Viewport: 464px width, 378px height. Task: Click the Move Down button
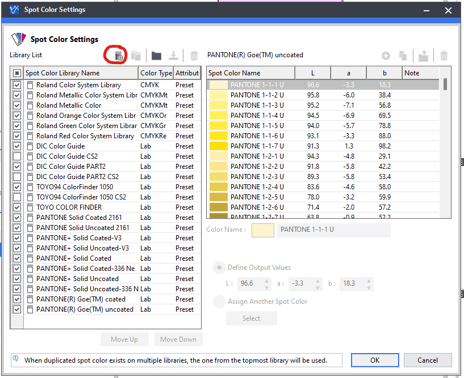click(x=178, y=339)
